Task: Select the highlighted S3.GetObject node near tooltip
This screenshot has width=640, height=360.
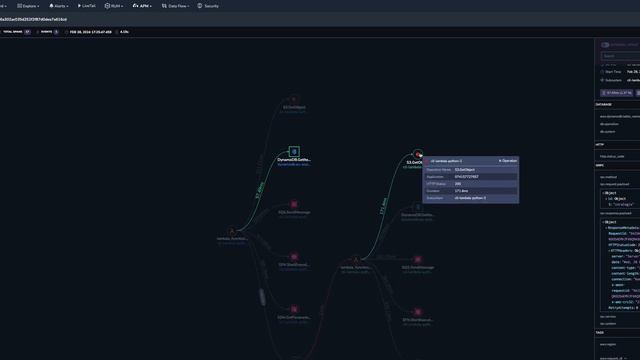Action: click(418, 154)
